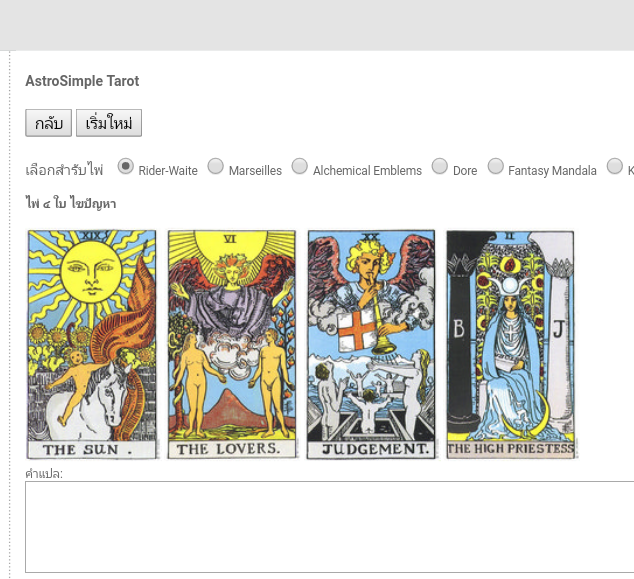The image size is (634, 579).
Task: Choose the Fantasy Mandala deck option
Action: click(495, 166)
